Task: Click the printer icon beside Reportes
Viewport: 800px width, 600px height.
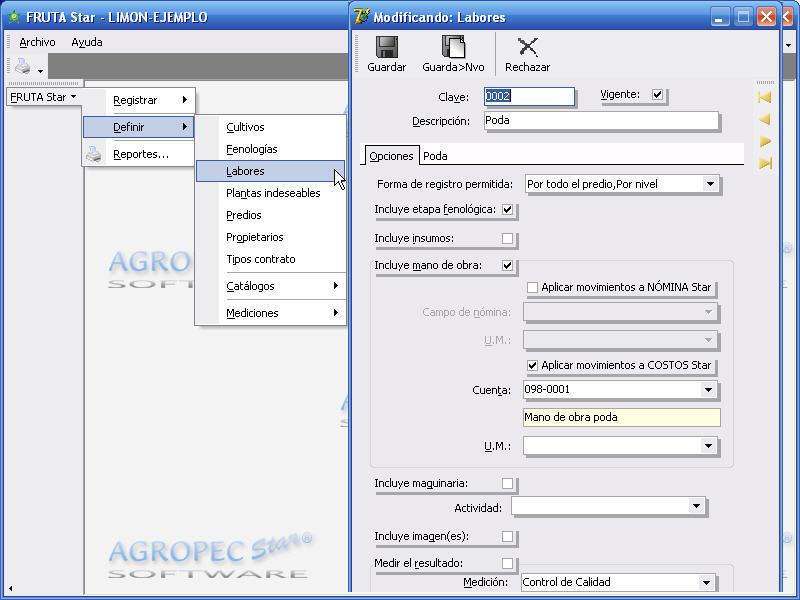Action: (94, 154)
